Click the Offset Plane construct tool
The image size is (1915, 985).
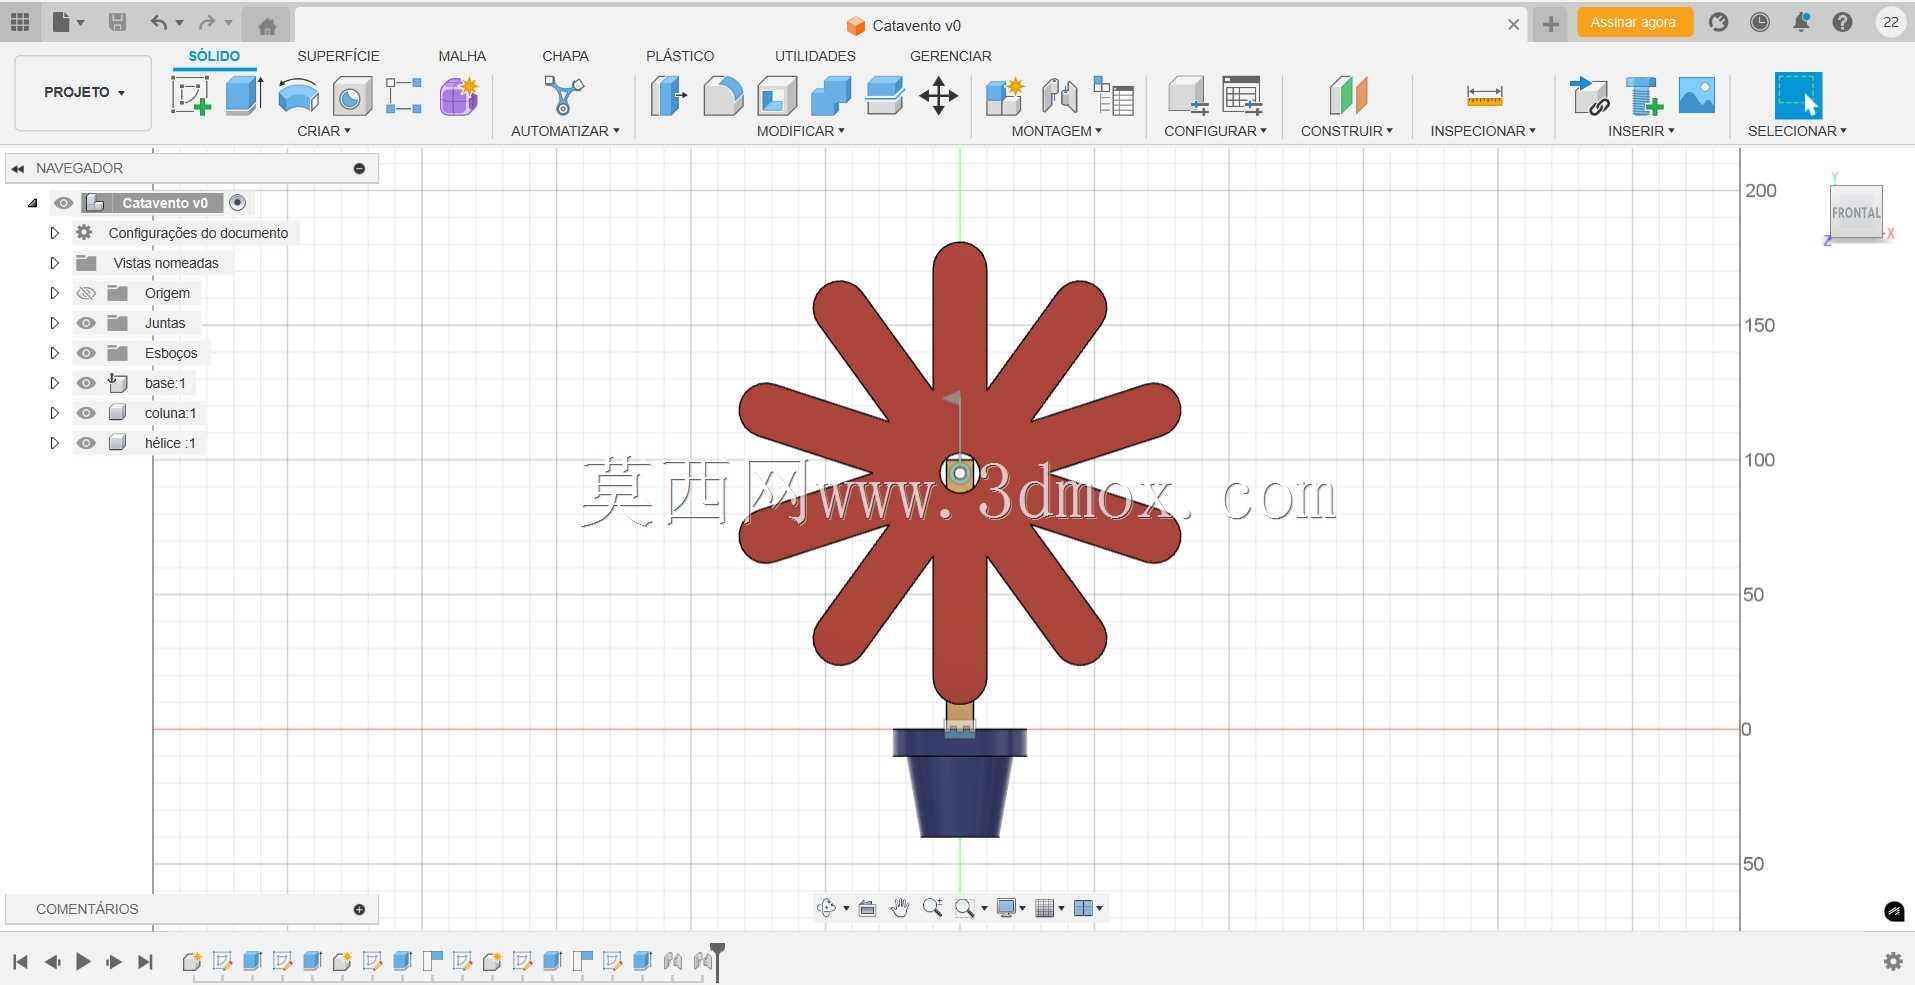pos(1348,96)
